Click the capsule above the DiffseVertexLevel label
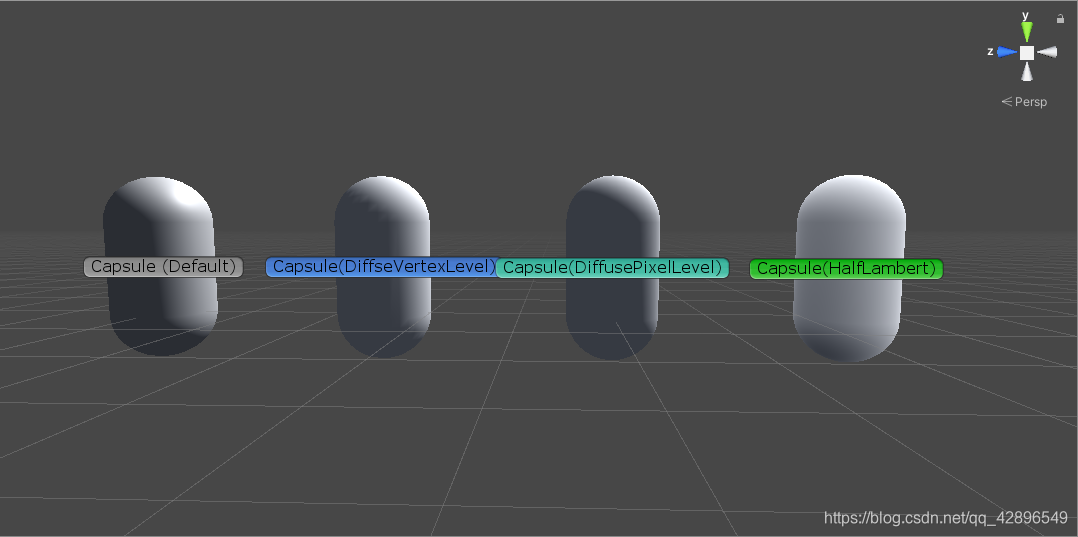This screenshot has height=537, width=1078. 383,217
